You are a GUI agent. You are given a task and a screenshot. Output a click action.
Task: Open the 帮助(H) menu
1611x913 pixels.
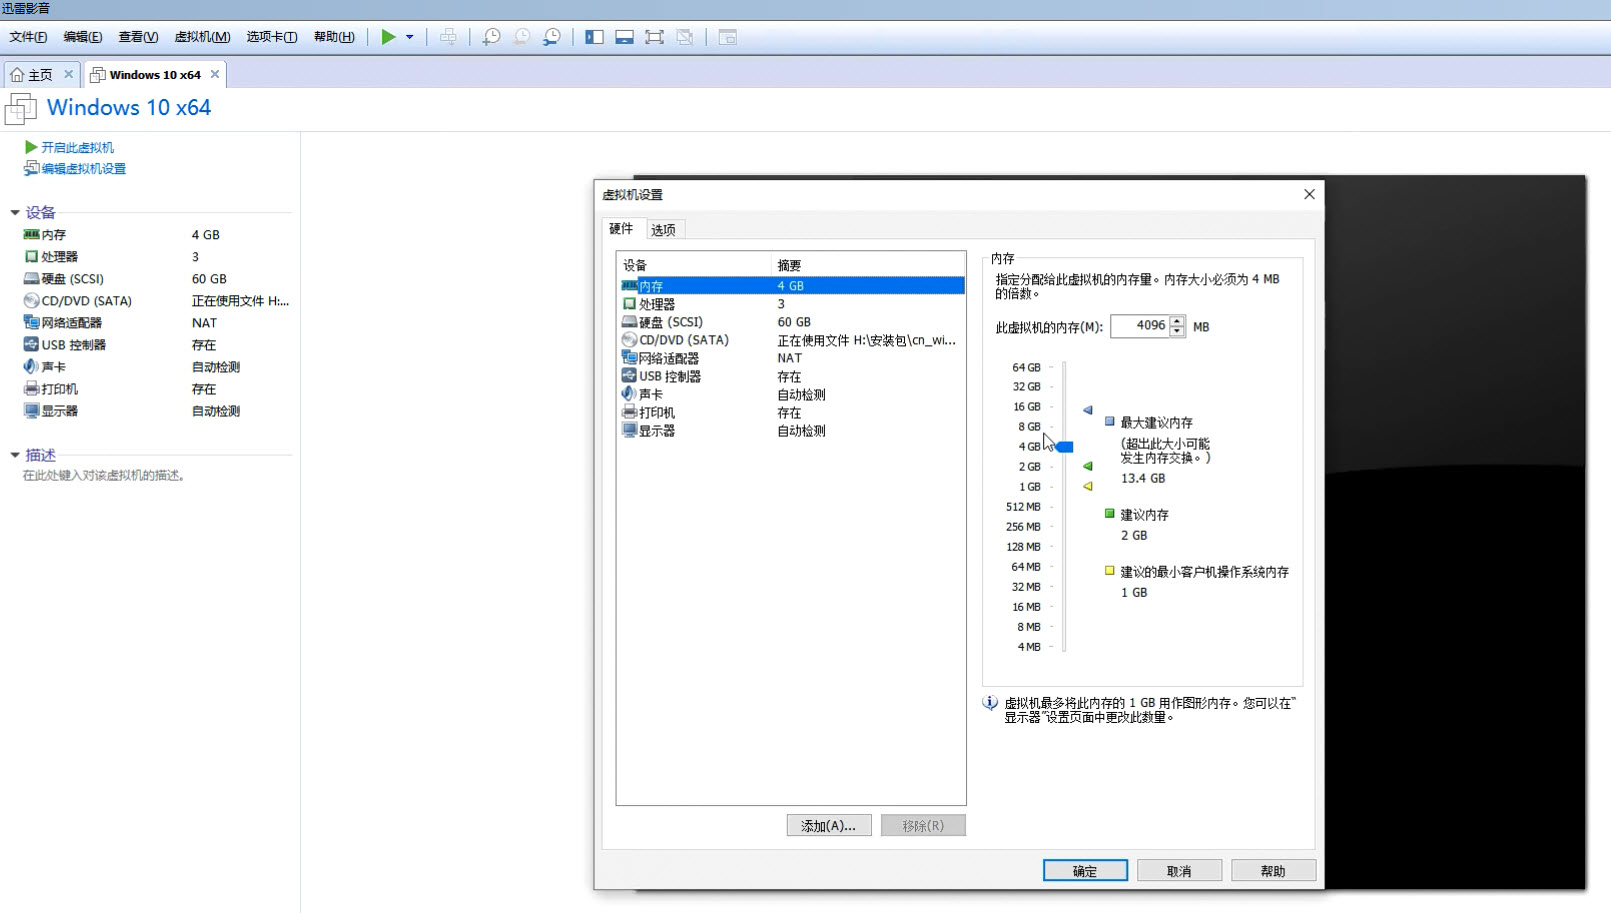pyautogui.click(x=334, y=37)
